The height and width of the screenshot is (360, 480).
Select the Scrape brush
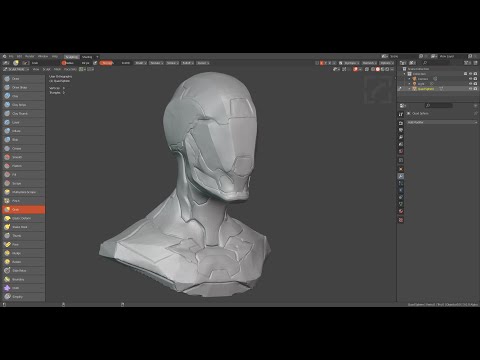pyautogui.click(x=23, y=183)
